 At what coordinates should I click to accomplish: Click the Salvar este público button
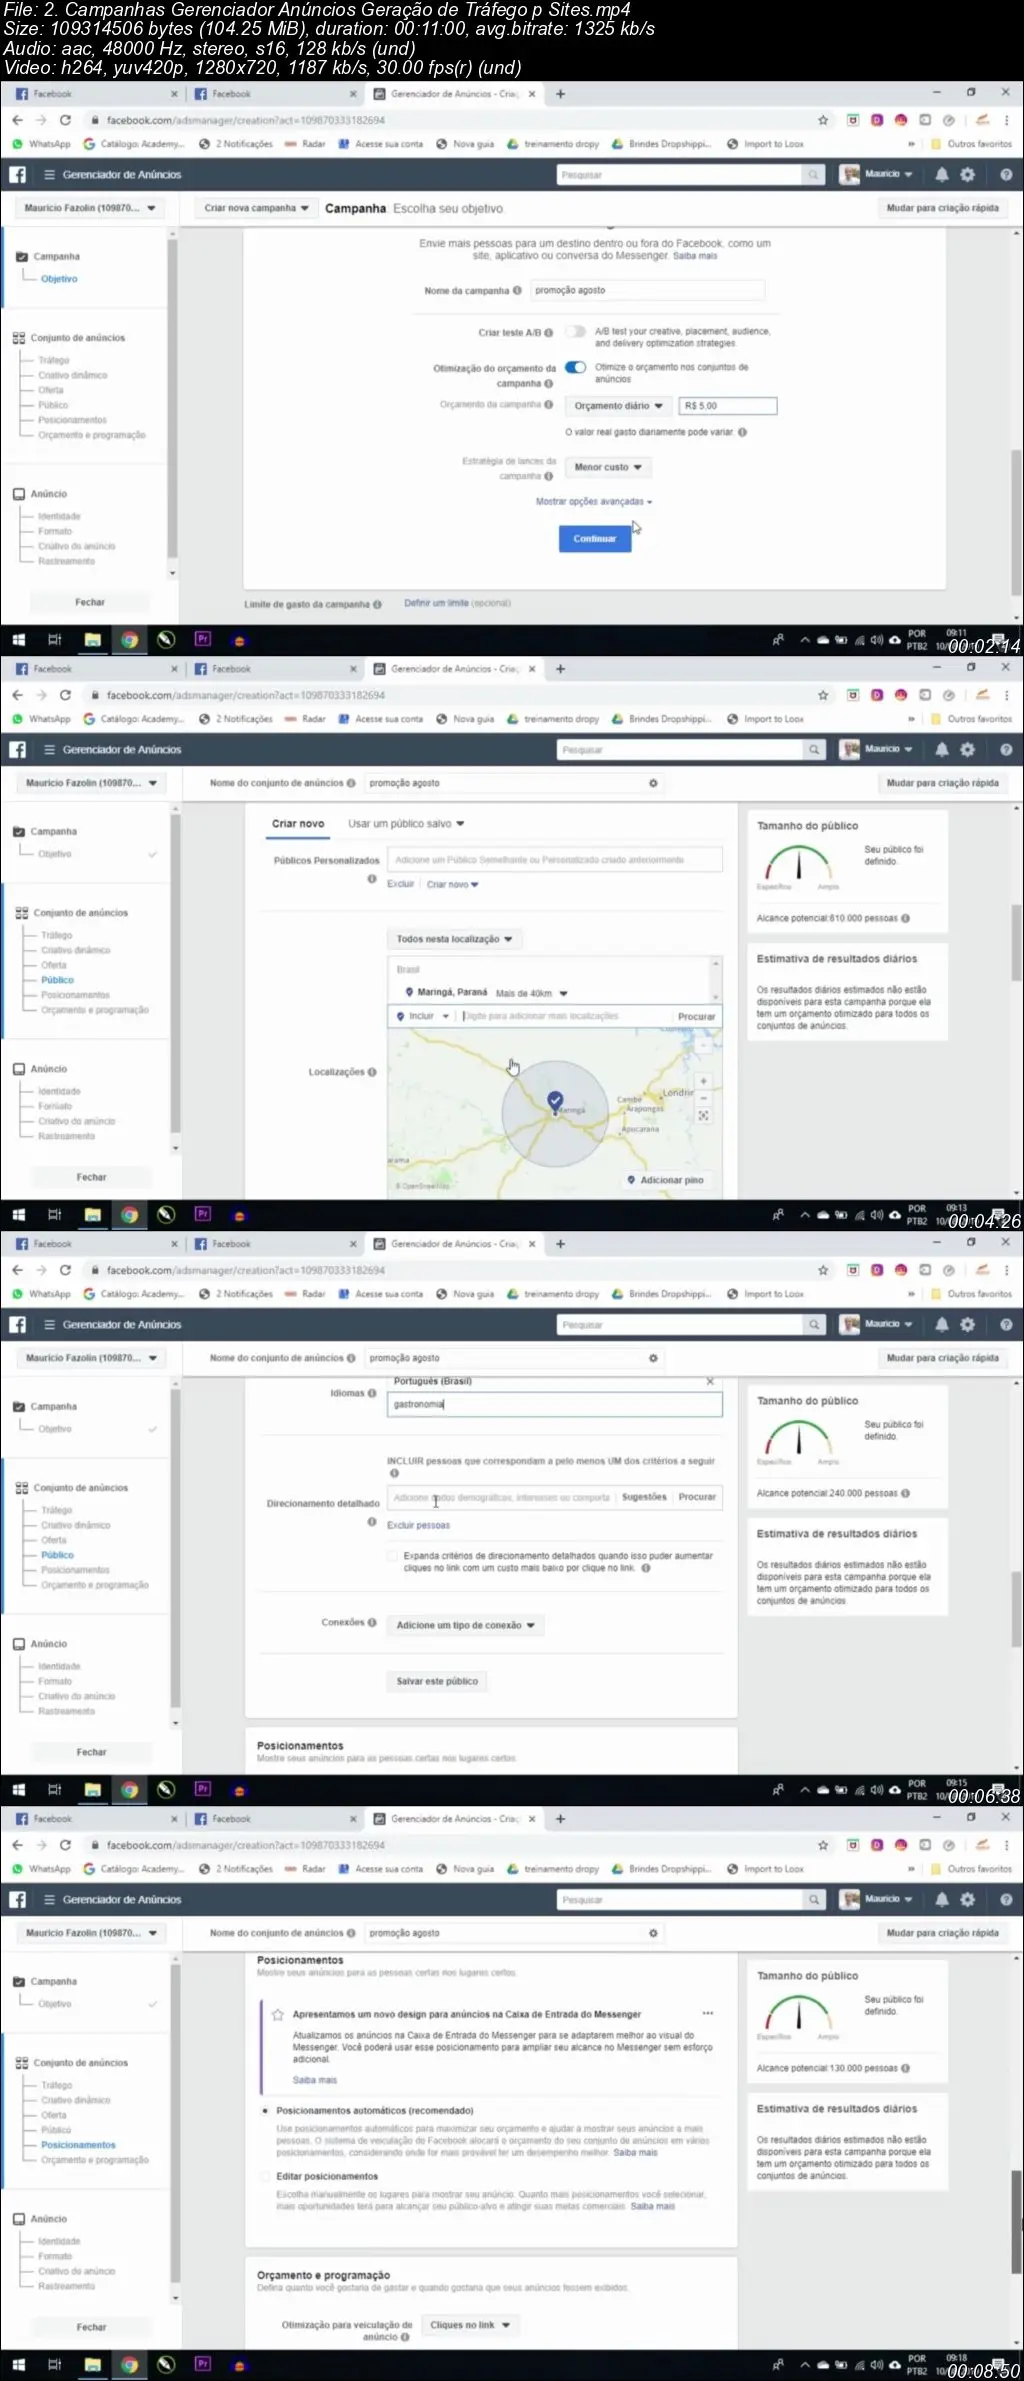437,1681
